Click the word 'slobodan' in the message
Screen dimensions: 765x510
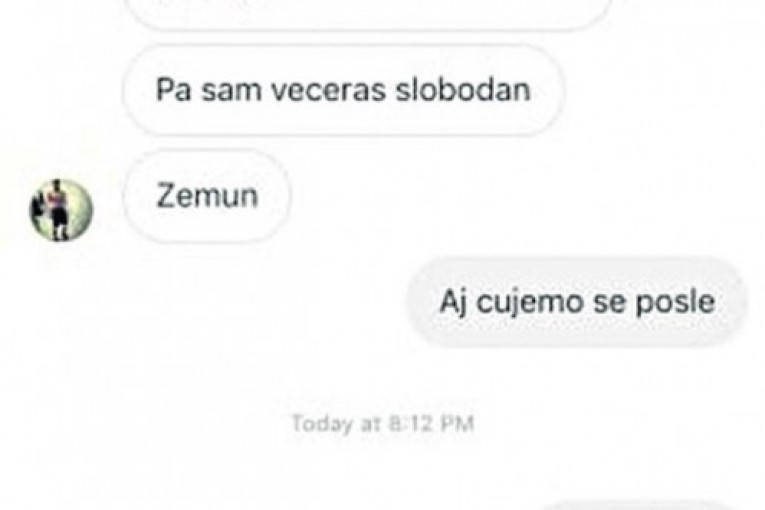463,90
